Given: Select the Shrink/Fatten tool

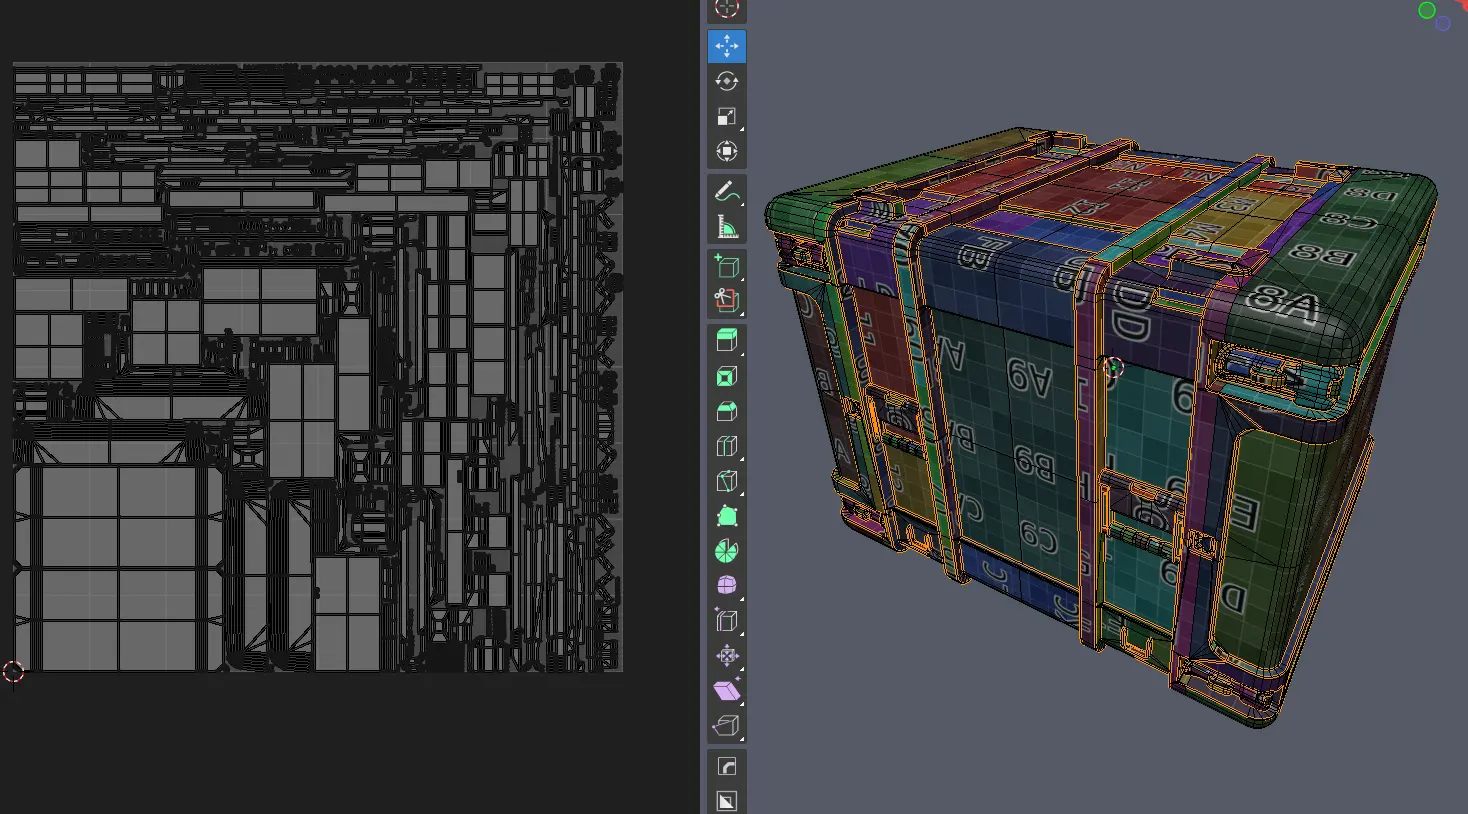Looking at the screenshot, I should click(727, 656).
